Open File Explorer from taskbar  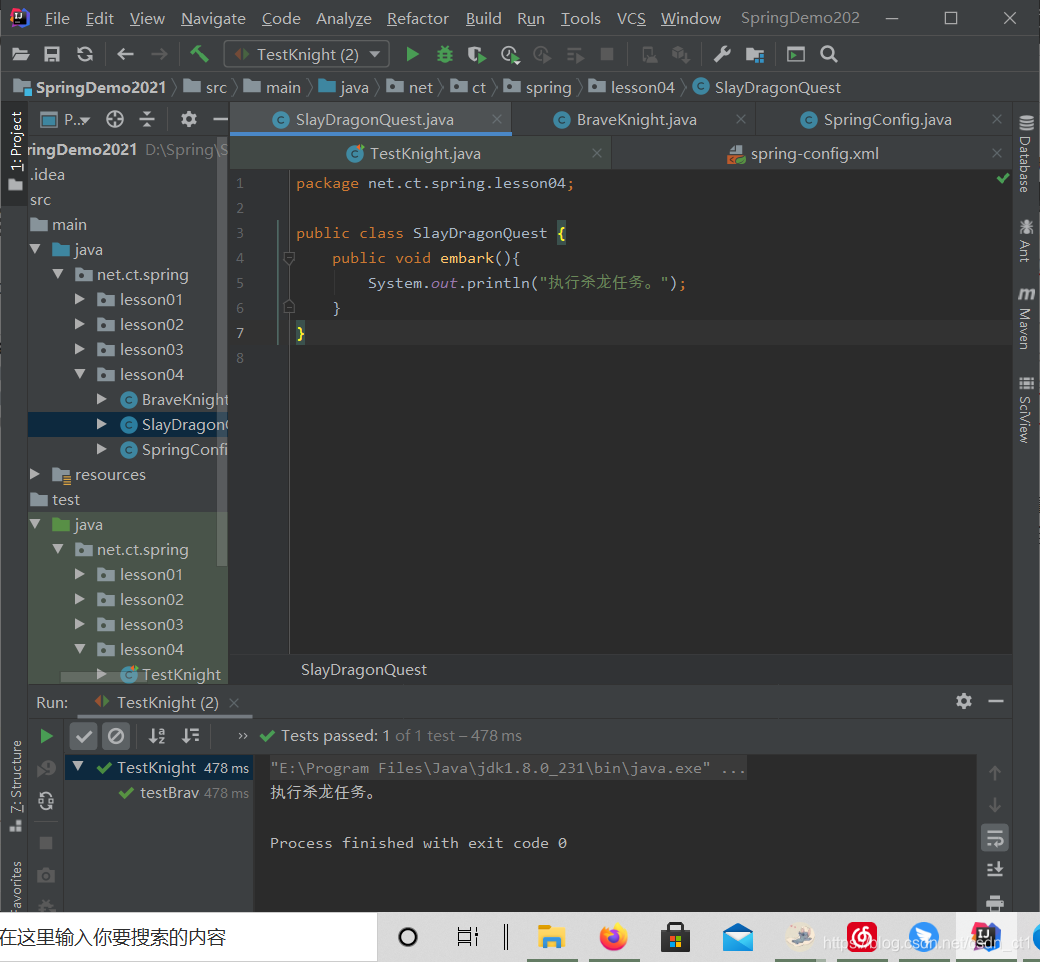coord(551,937)
